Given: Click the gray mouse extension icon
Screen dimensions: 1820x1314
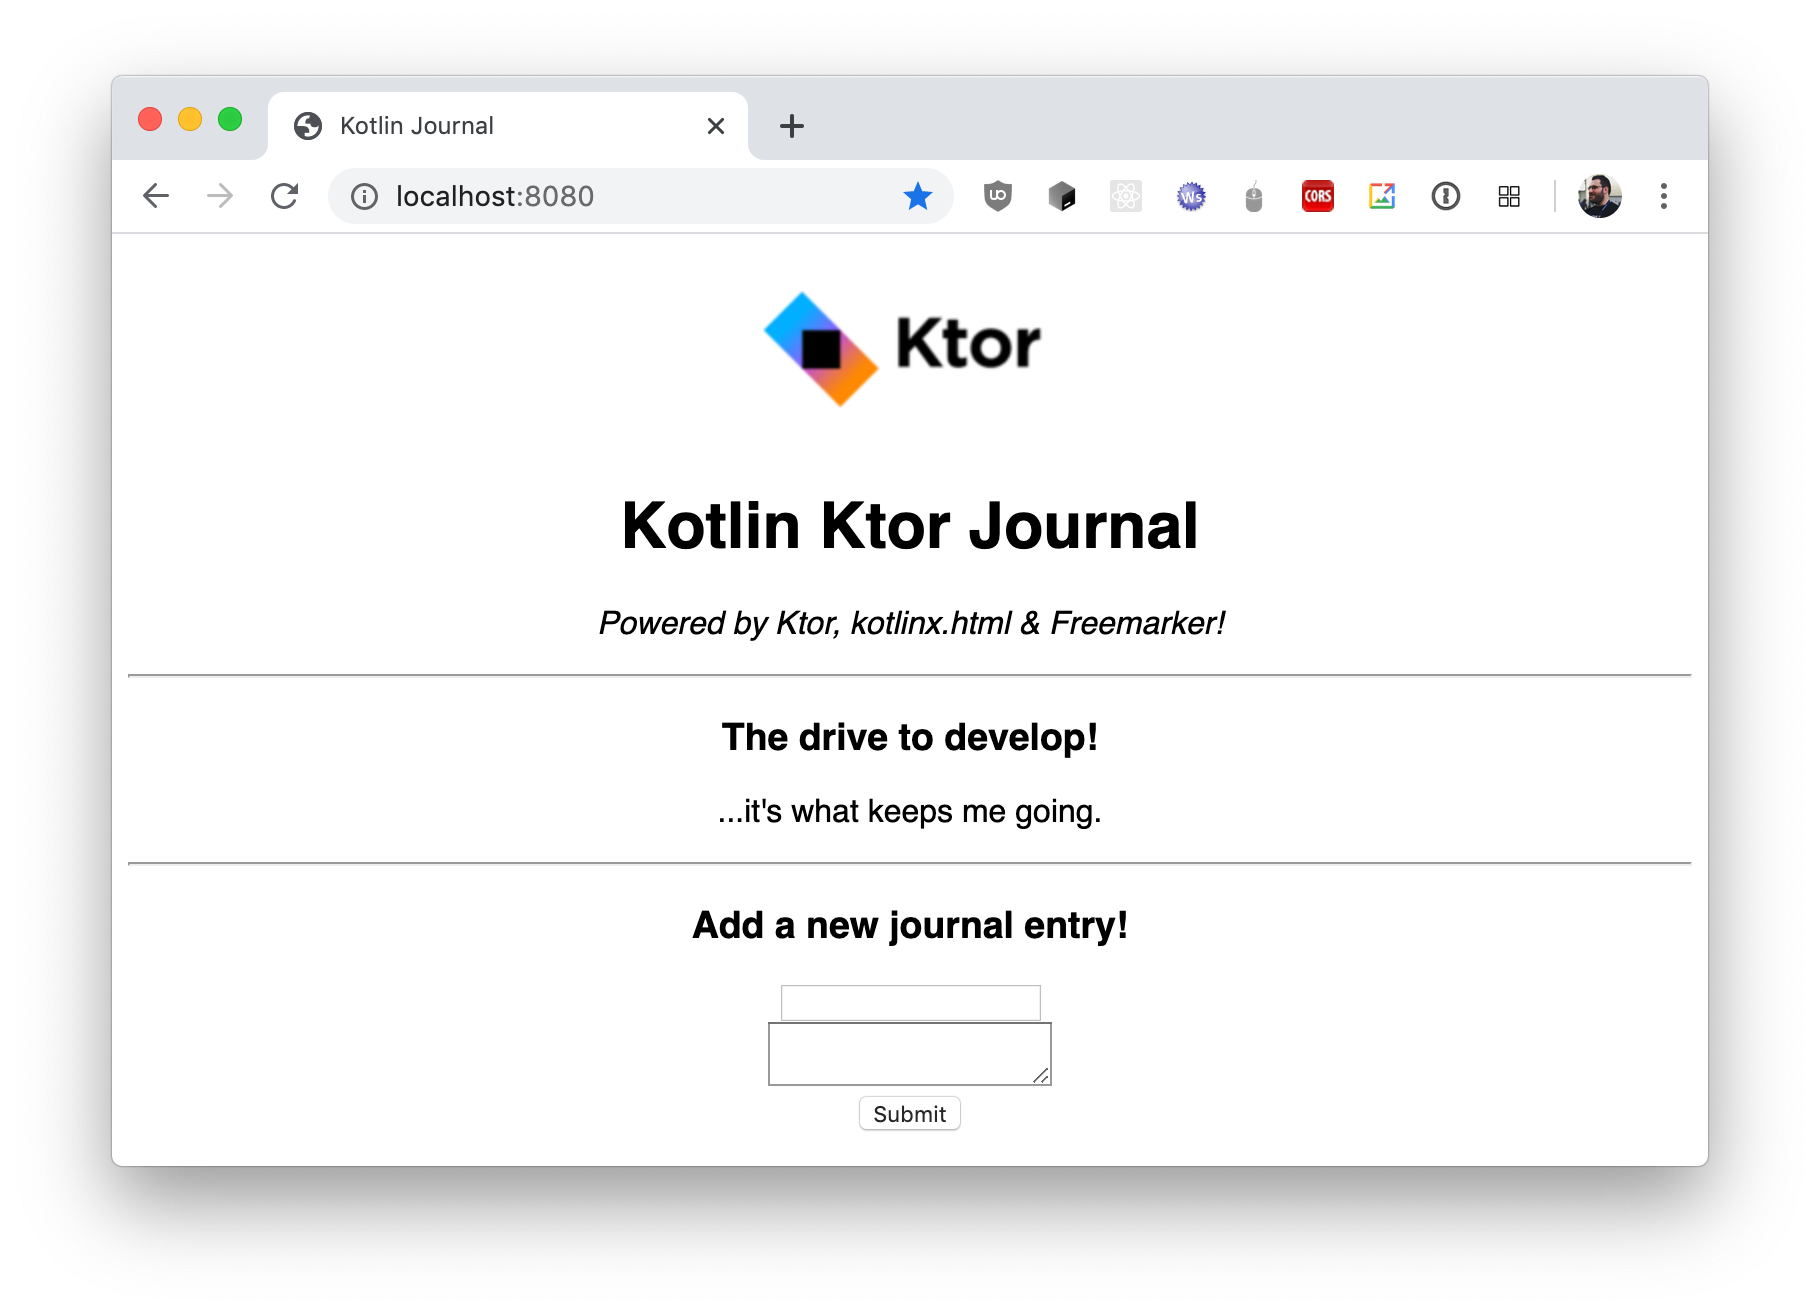Looking at the screenshot, I should coord(1254,197).
